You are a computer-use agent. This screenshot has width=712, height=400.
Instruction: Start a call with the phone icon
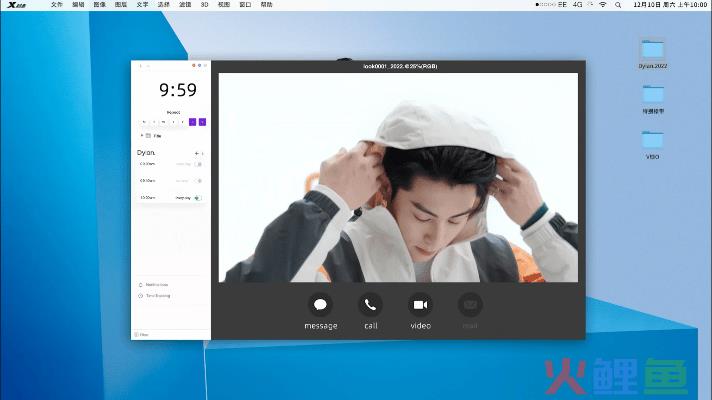370,305
